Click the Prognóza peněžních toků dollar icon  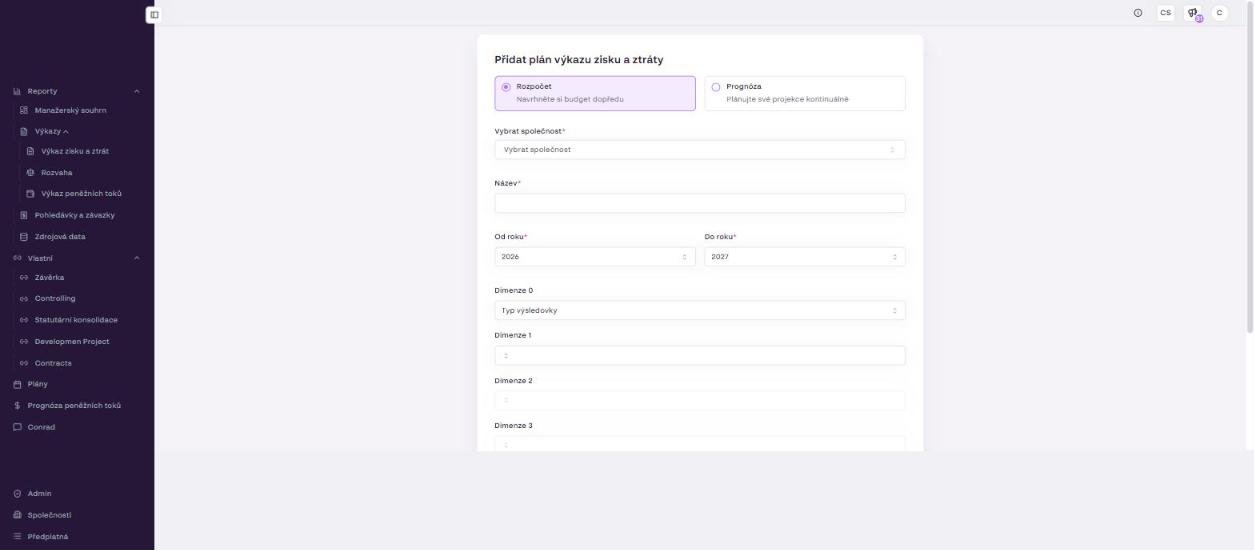(17, 405)
